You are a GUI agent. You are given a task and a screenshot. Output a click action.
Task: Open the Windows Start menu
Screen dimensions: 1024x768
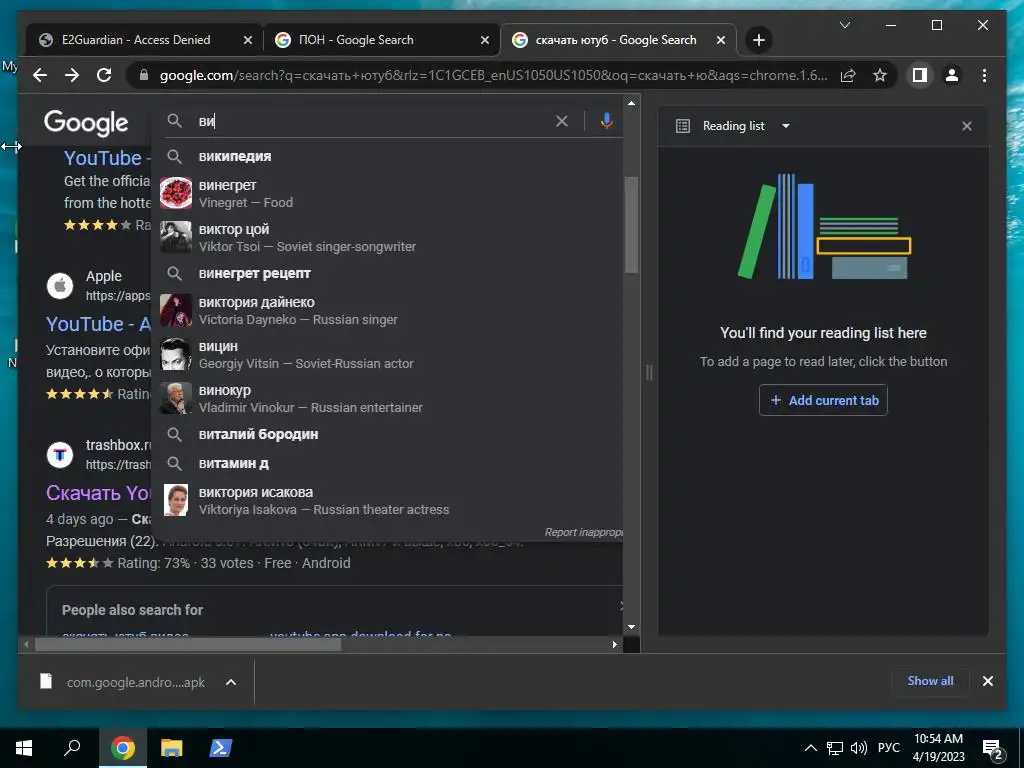pos(24,748)
